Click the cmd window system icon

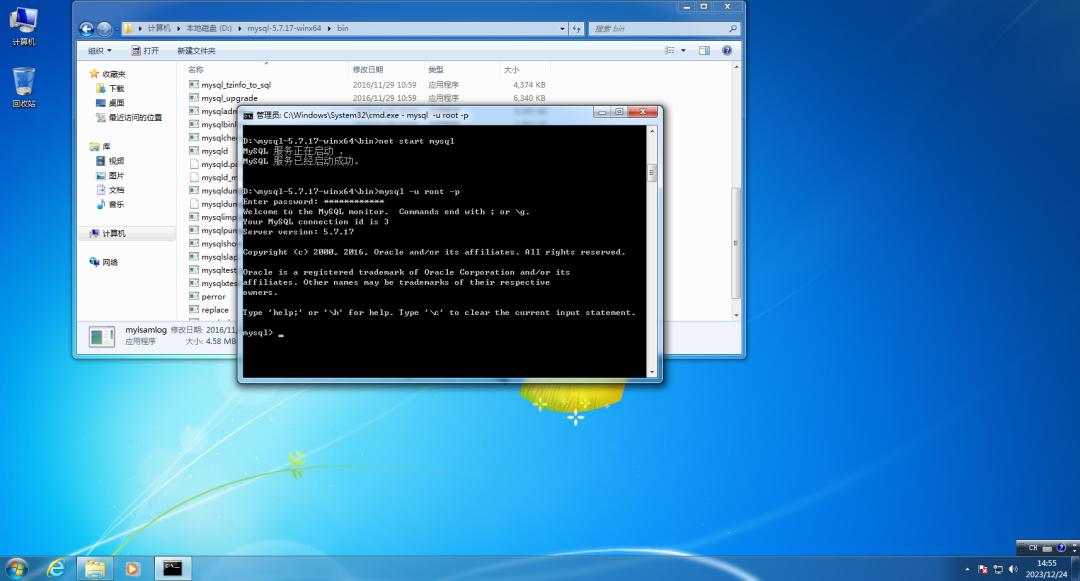(x=248, y=116)
